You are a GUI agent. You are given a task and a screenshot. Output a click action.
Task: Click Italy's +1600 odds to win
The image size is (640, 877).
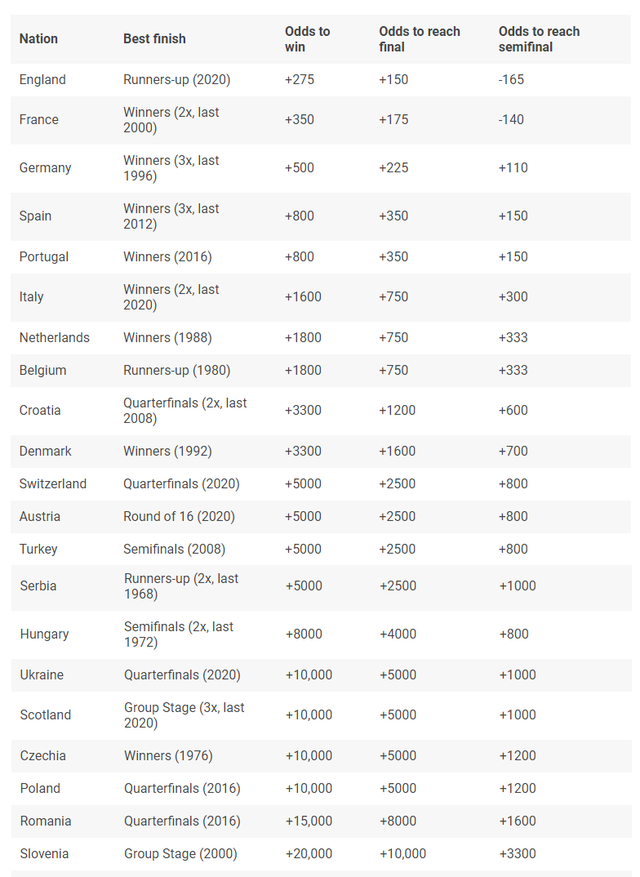[303, 297]
